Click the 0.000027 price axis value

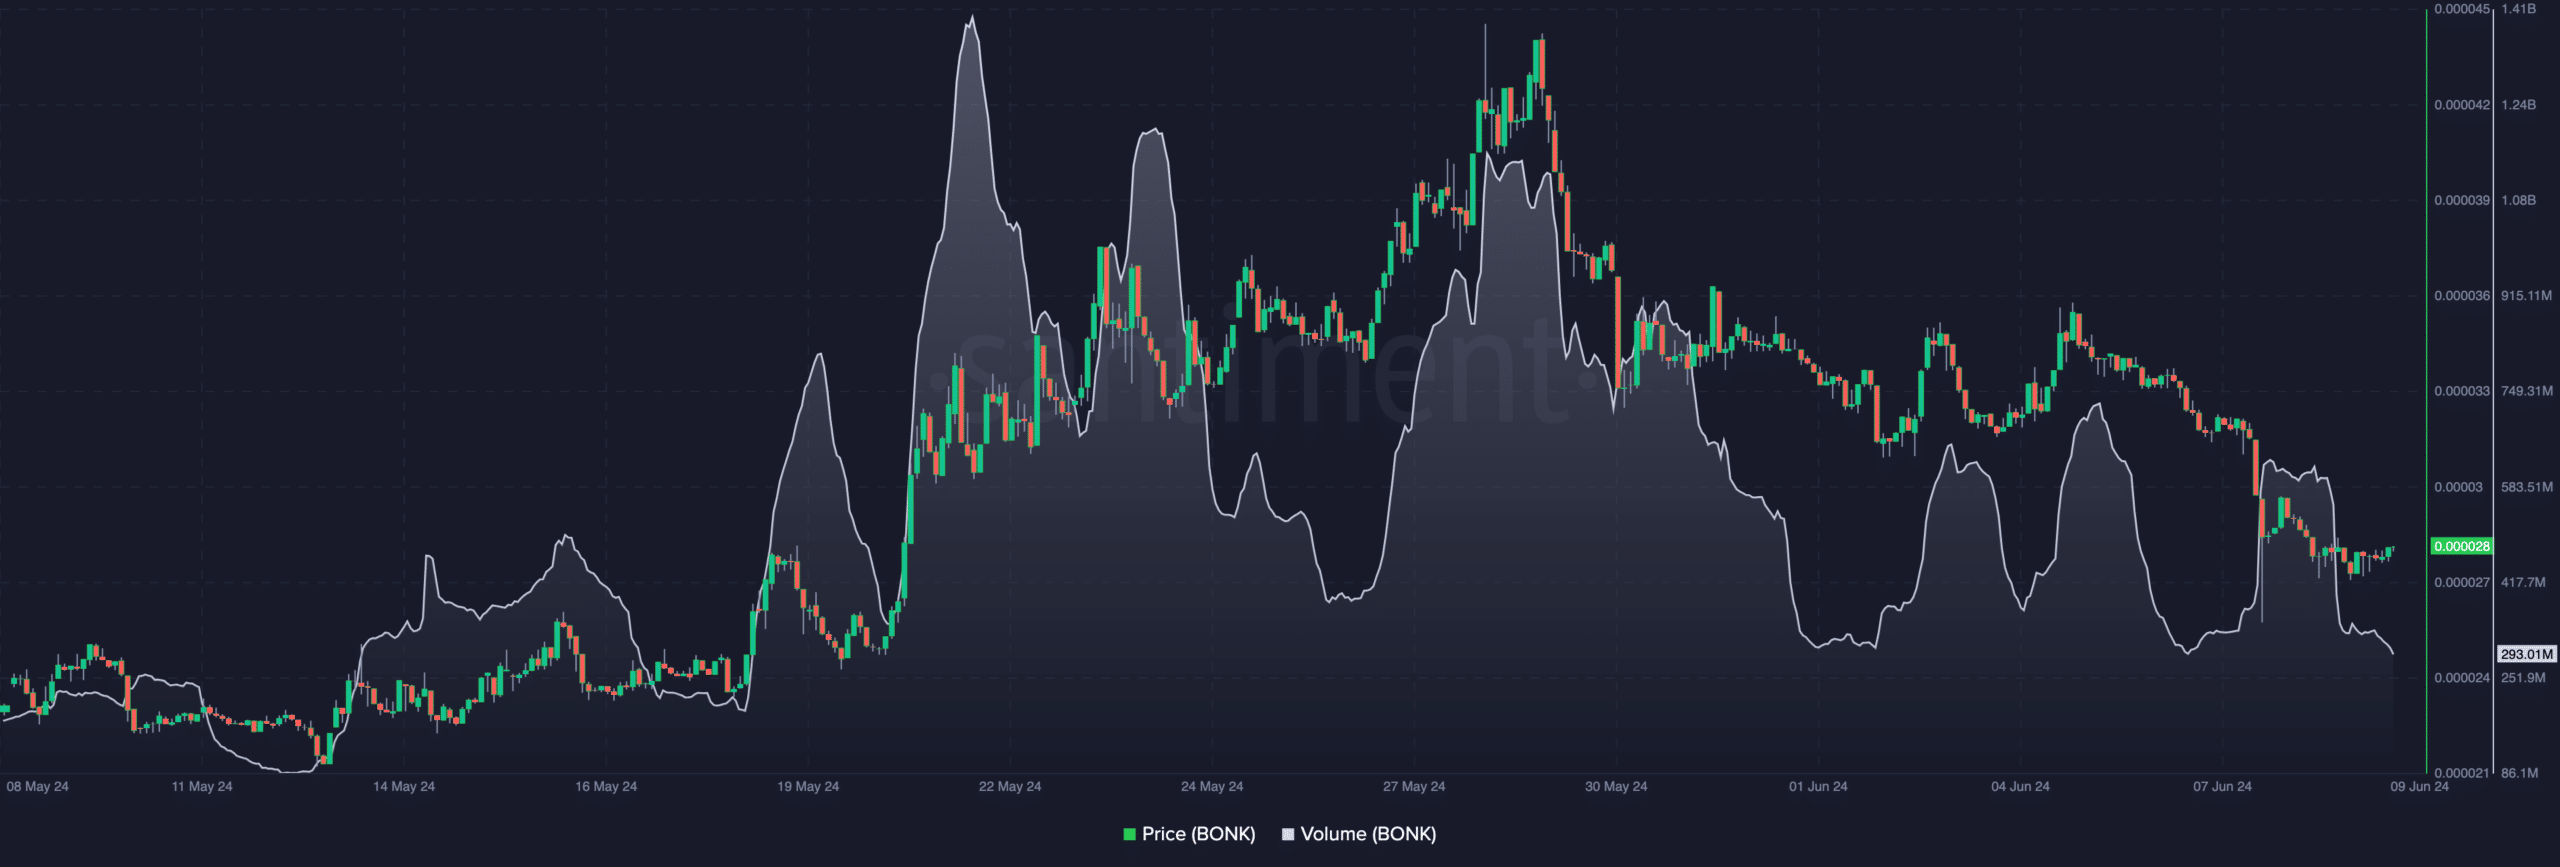pos(2462,582)
